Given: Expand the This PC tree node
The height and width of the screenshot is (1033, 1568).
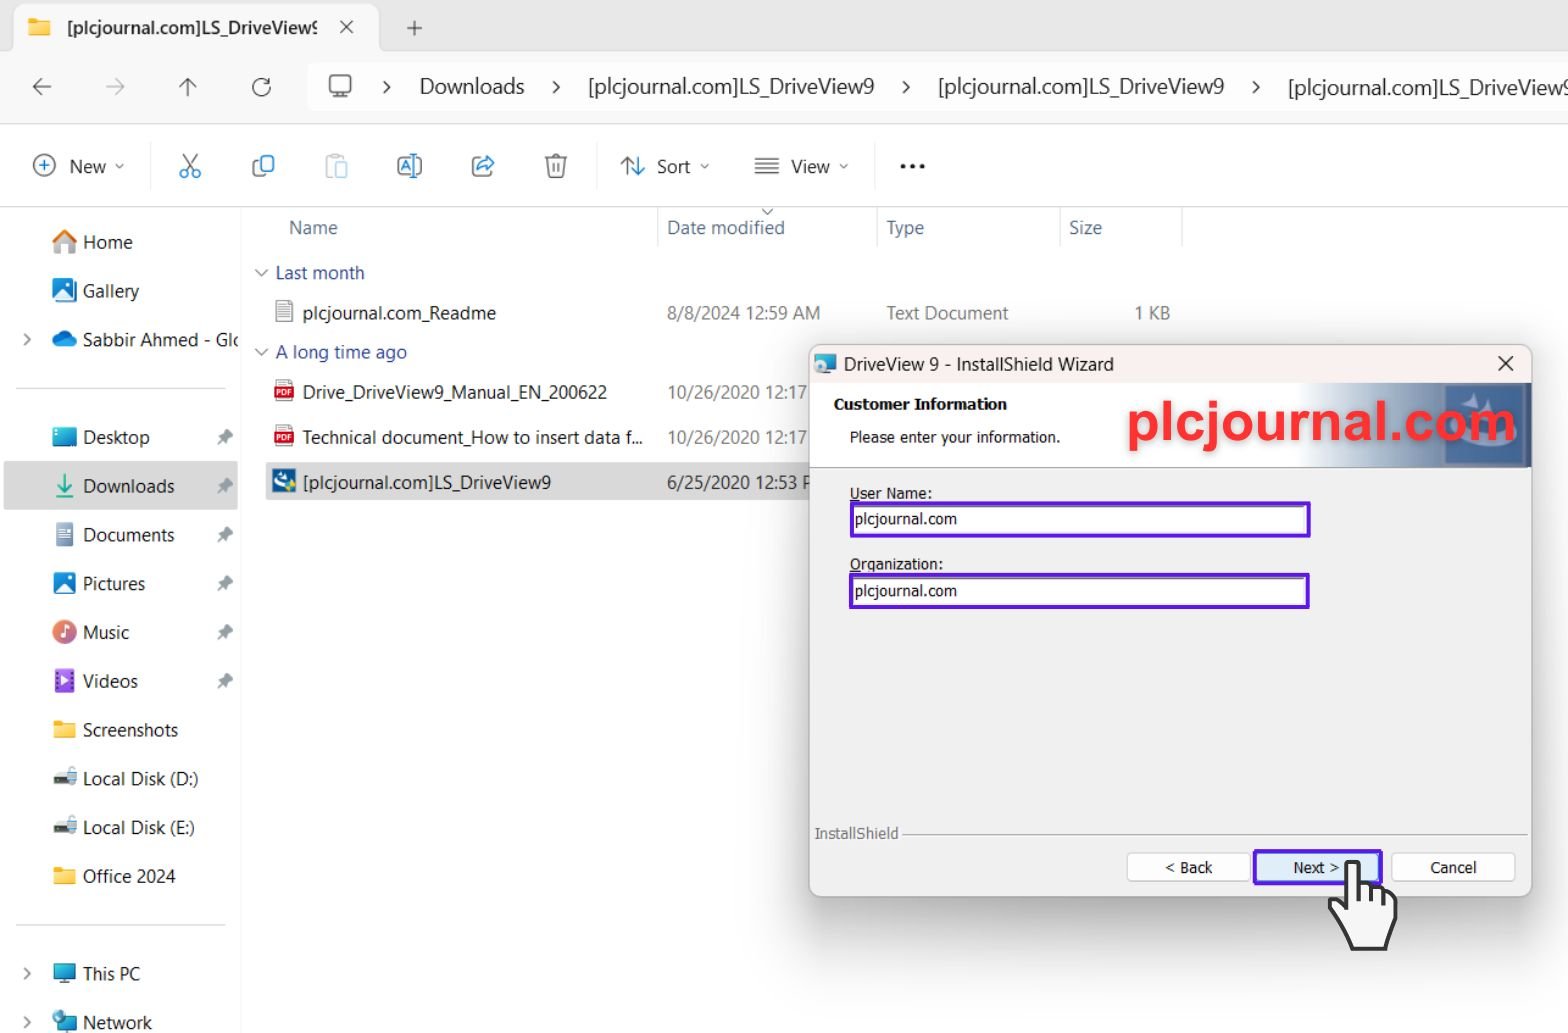Looking at the screenshot, I should pos(27,974).
